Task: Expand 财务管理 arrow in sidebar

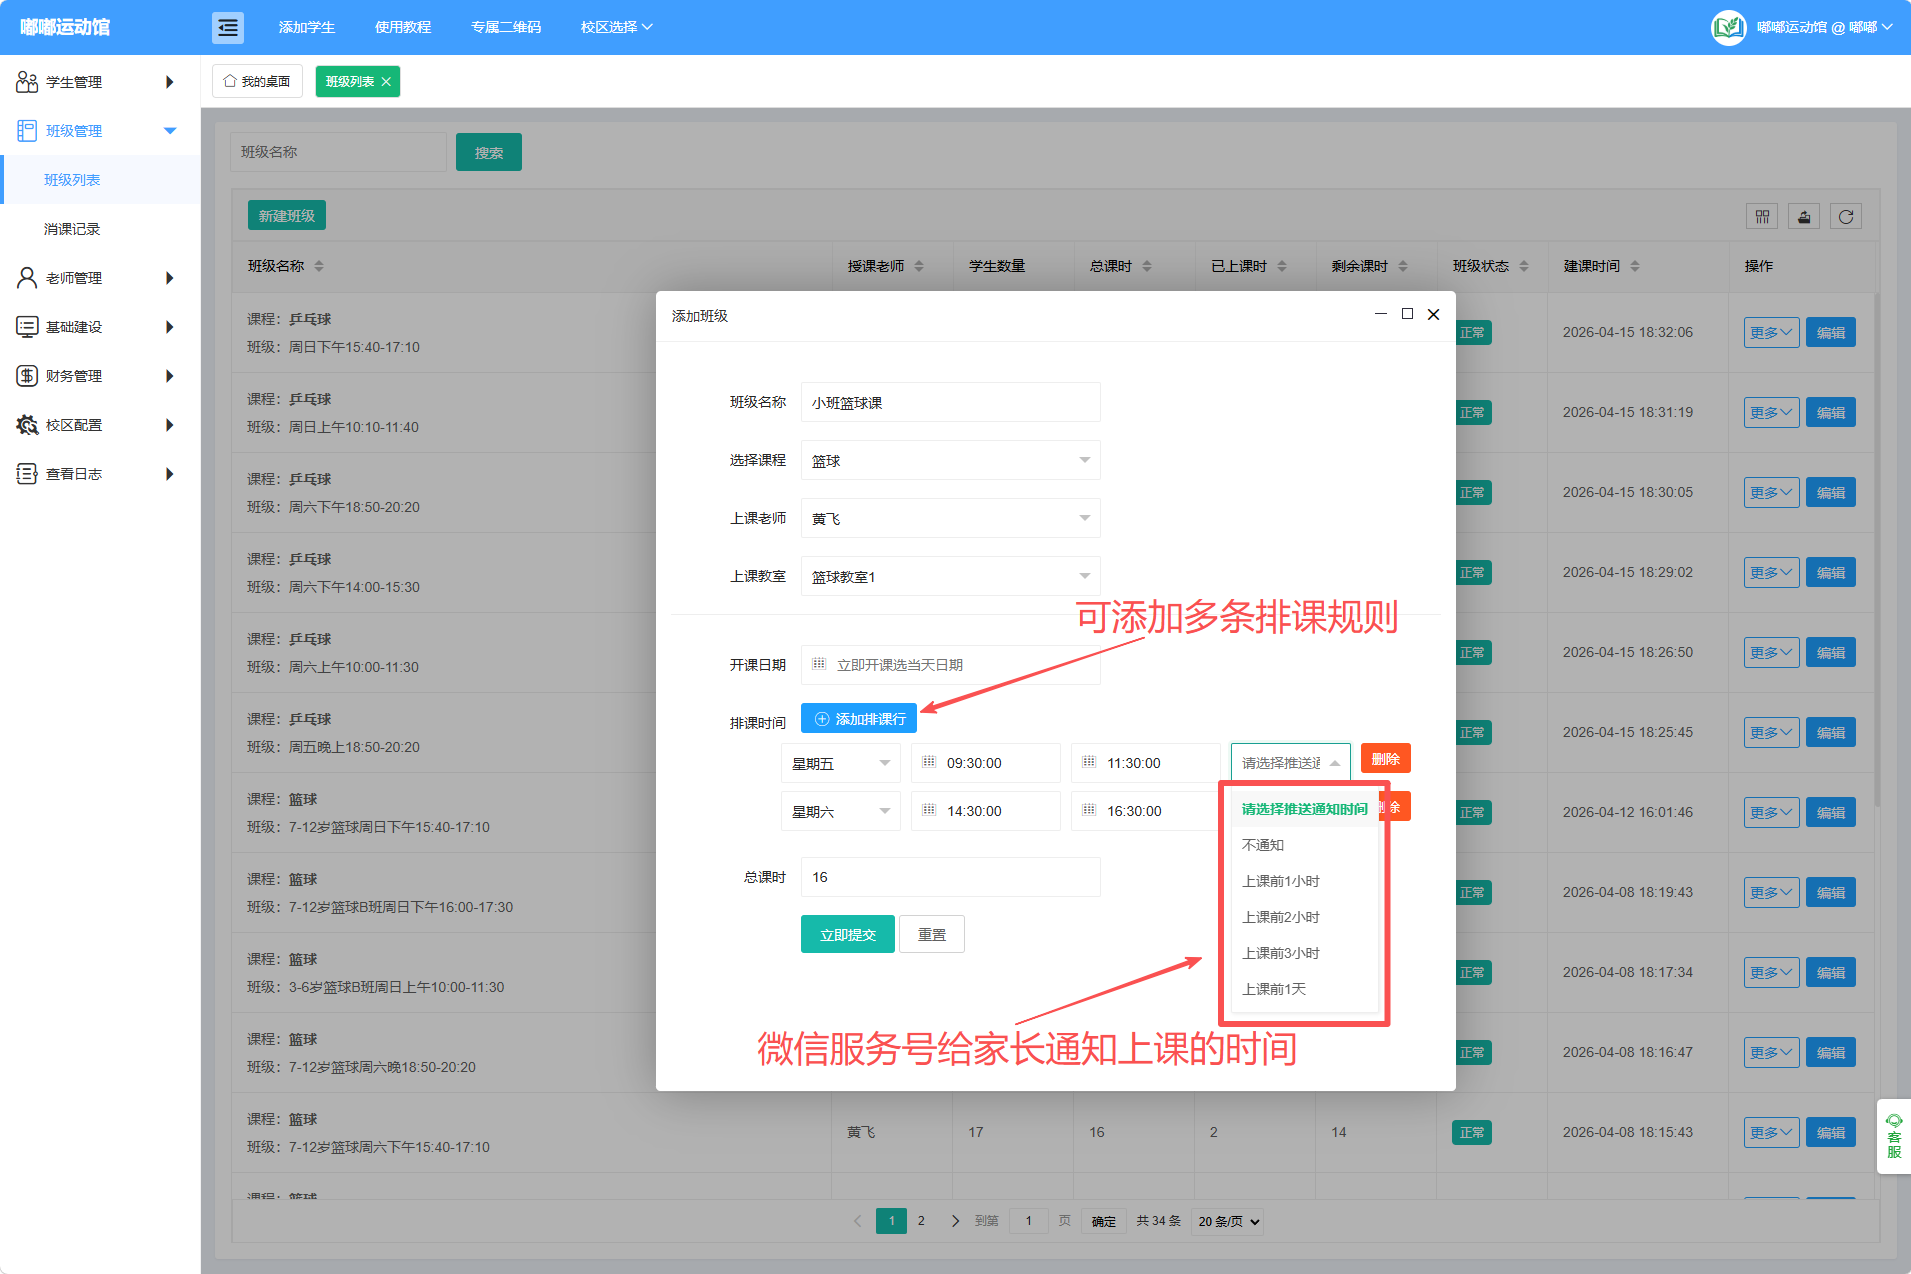Action: coord(170,376)
